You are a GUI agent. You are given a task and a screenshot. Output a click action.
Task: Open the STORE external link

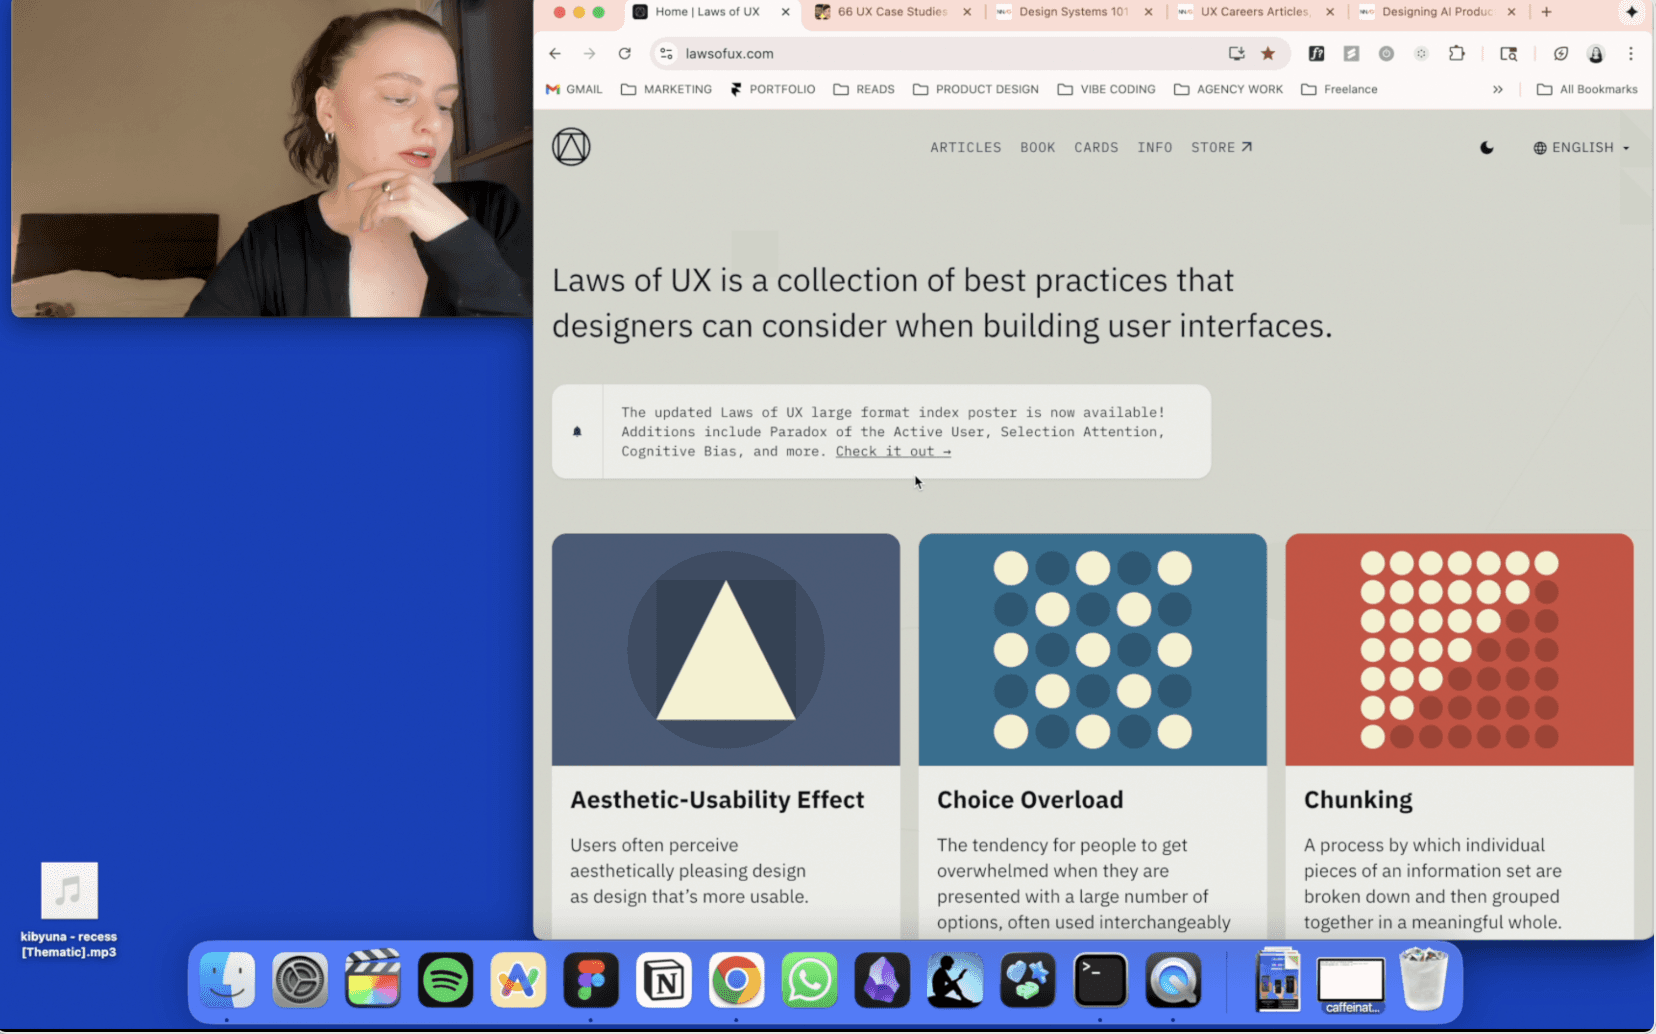(1220, 147)
